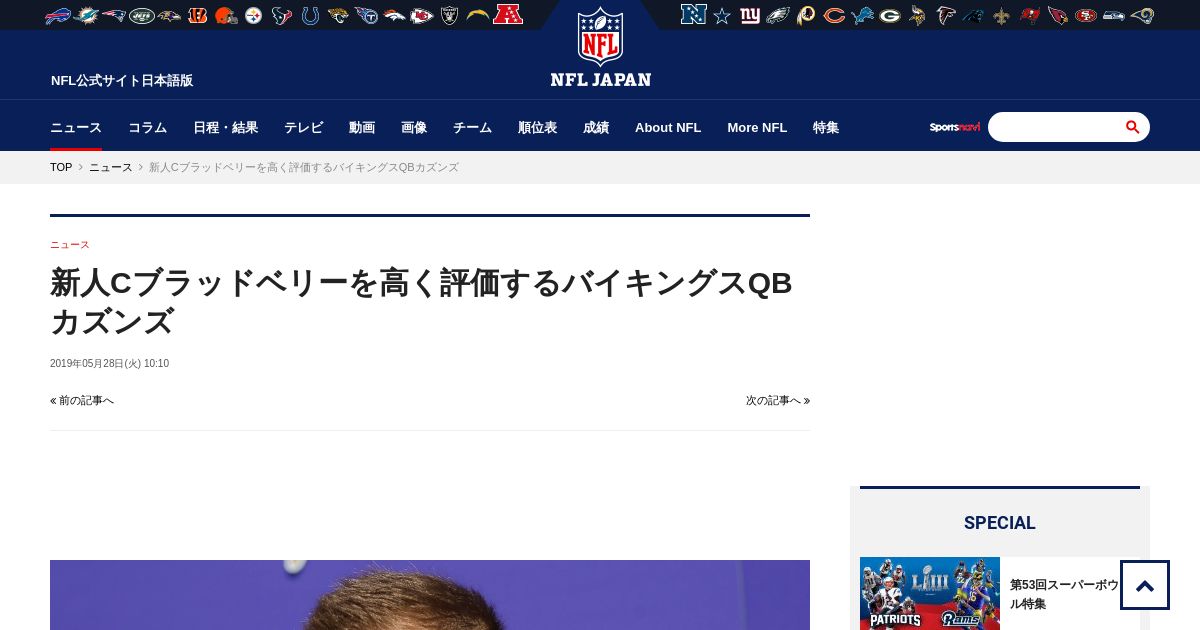Open the Seattle Seahawks logo

[1114, 15]
